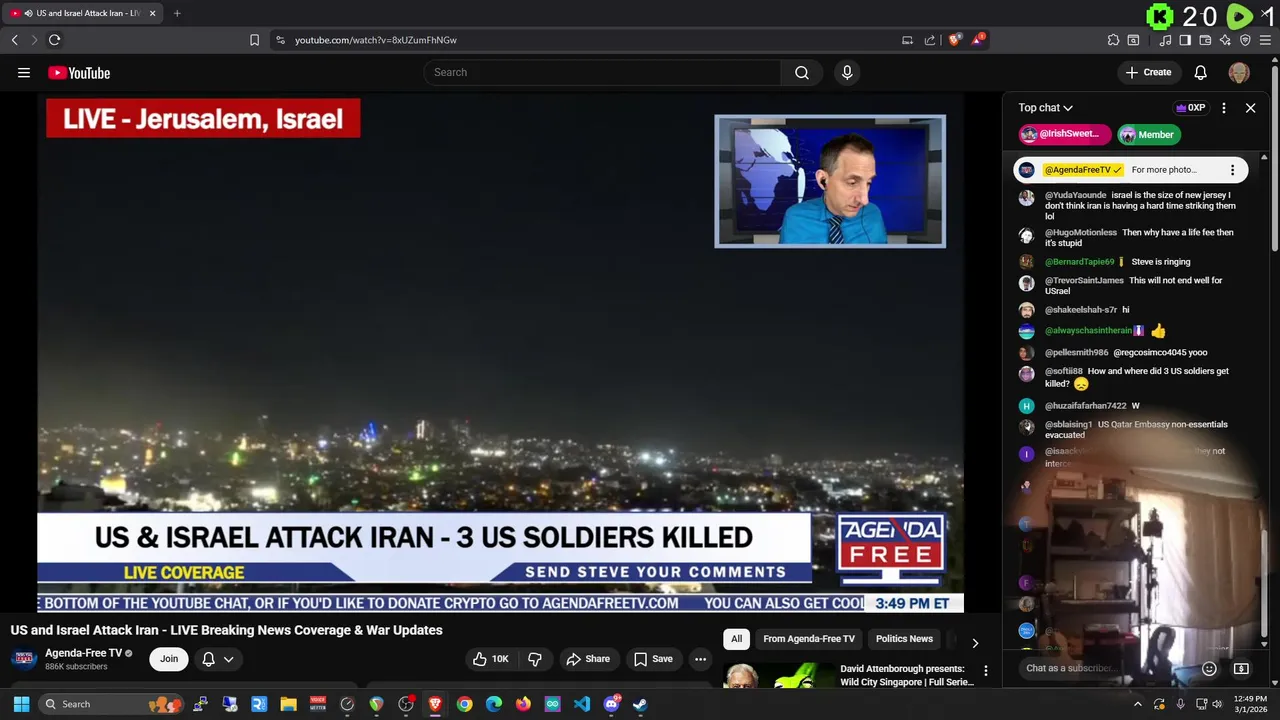Screen dimensions: 1280x720
Task: Show more filter chips with arrow
Action: (975, 642)
